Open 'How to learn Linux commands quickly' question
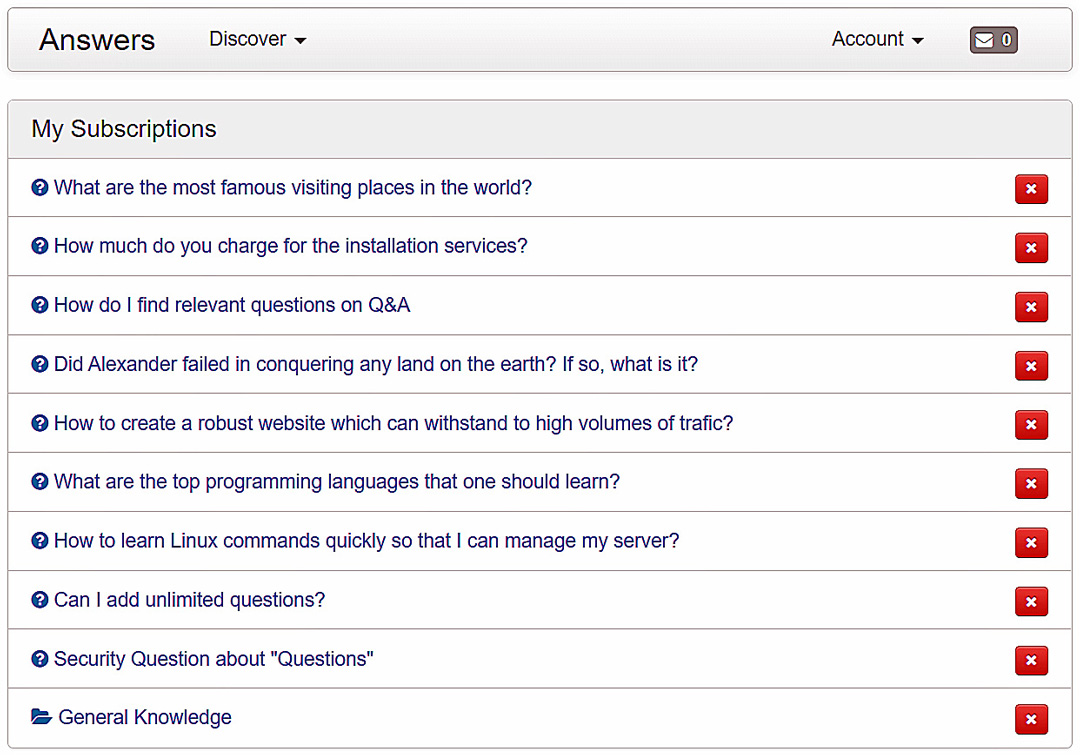Image resolution: width=1080 pixels, height=755 pixels. pyautogui.click(x=366, y=541)
